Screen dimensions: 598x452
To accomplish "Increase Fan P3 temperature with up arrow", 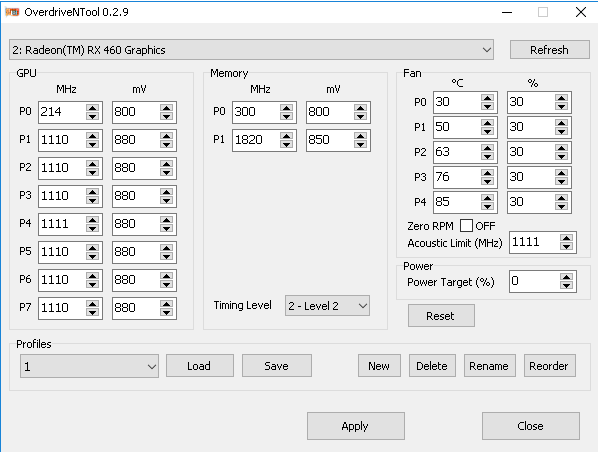I will pyautogui.click(x=487, y=173).
